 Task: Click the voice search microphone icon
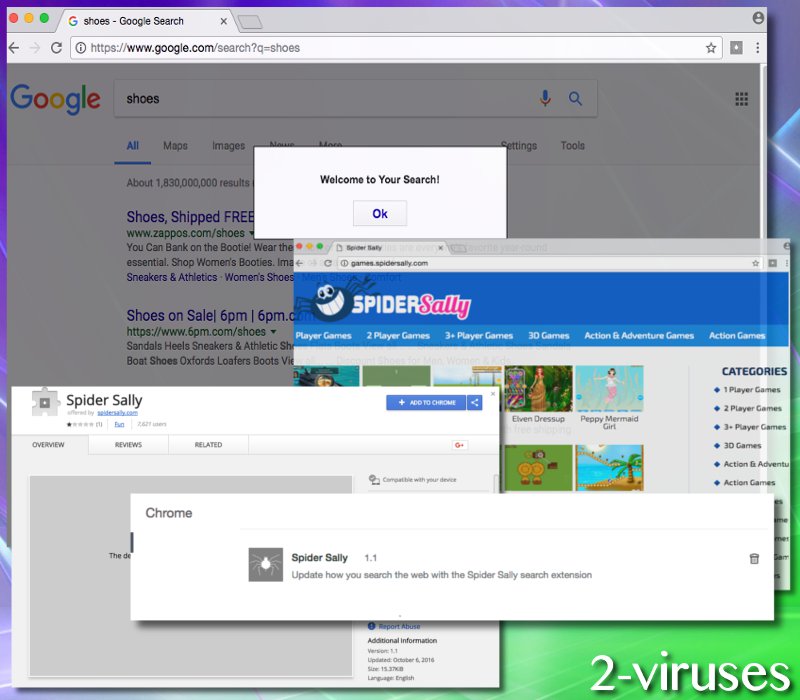tap(545, 98)
